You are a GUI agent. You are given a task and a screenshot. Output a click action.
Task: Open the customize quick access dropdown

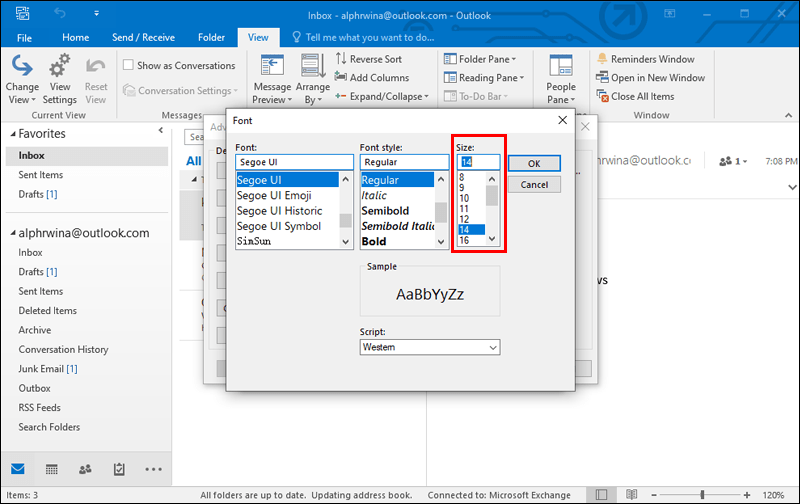click(x=96, y=14)
